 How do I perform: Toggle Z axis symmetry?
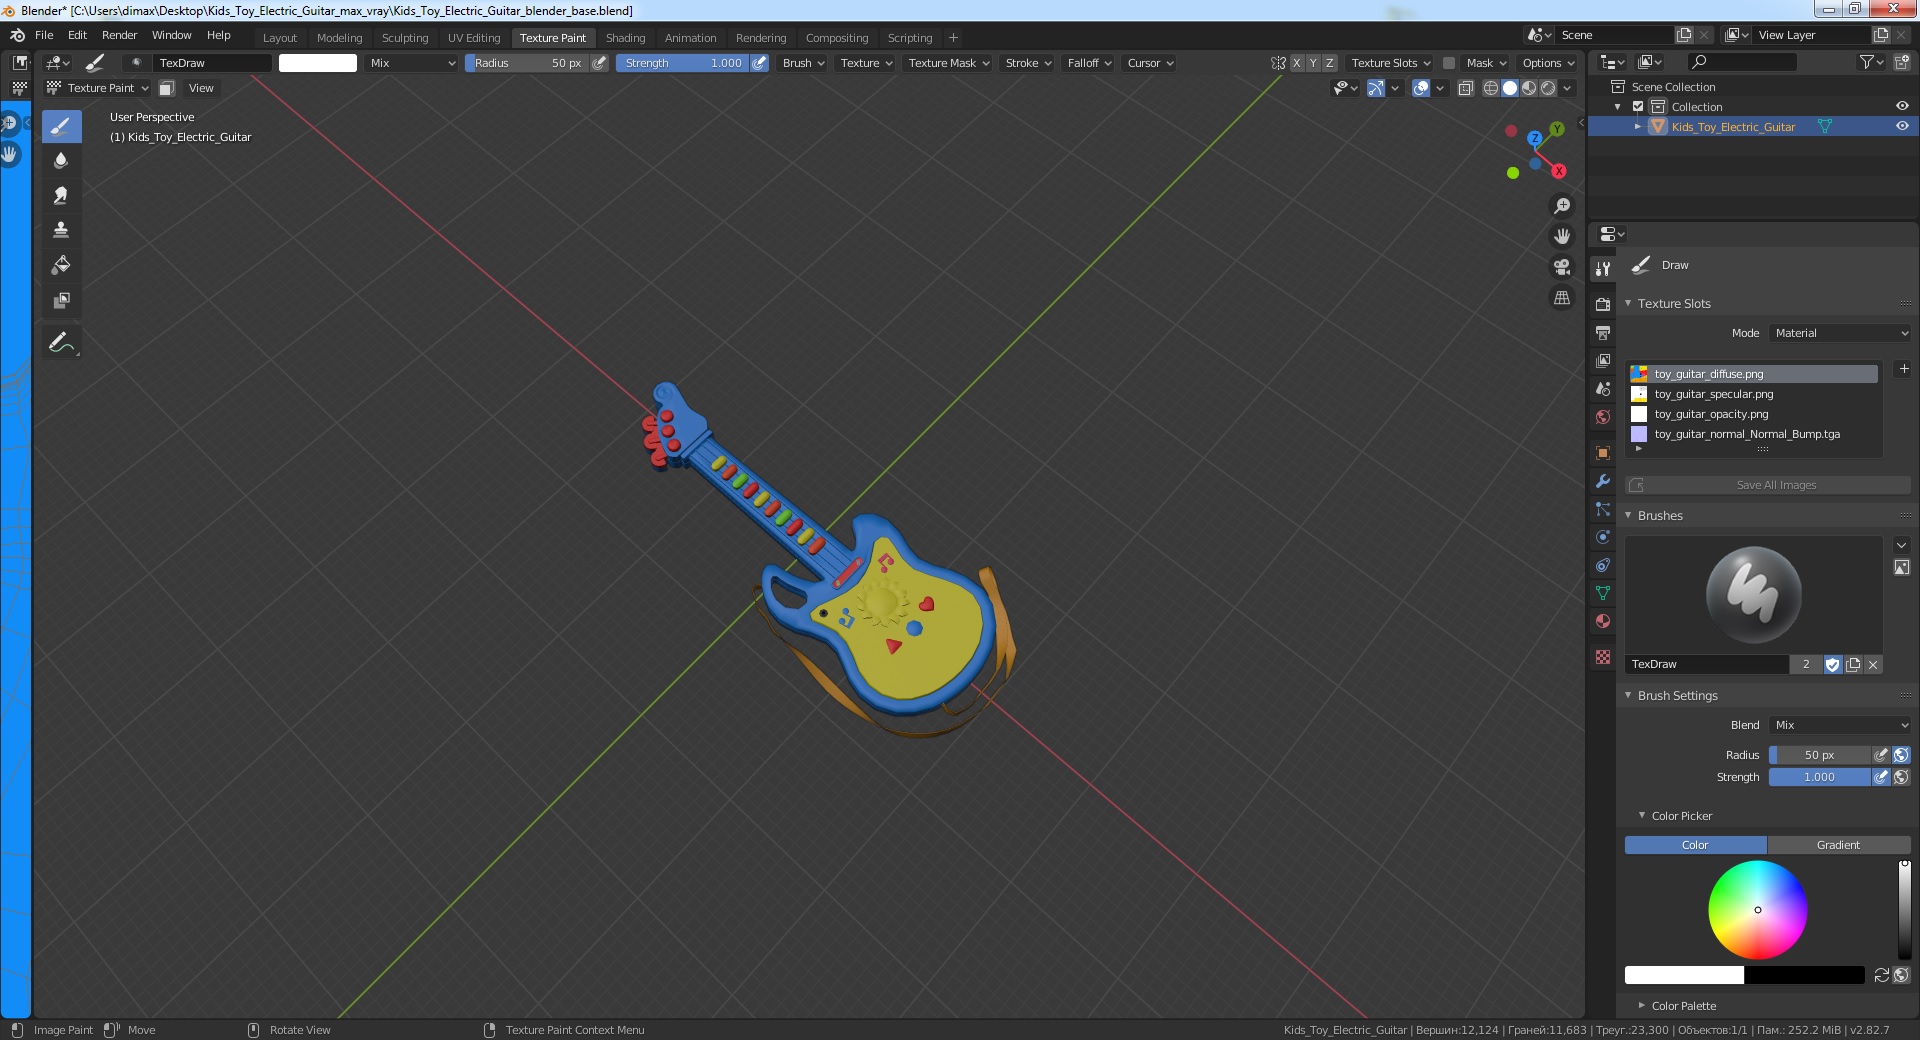pos(1329,63)
